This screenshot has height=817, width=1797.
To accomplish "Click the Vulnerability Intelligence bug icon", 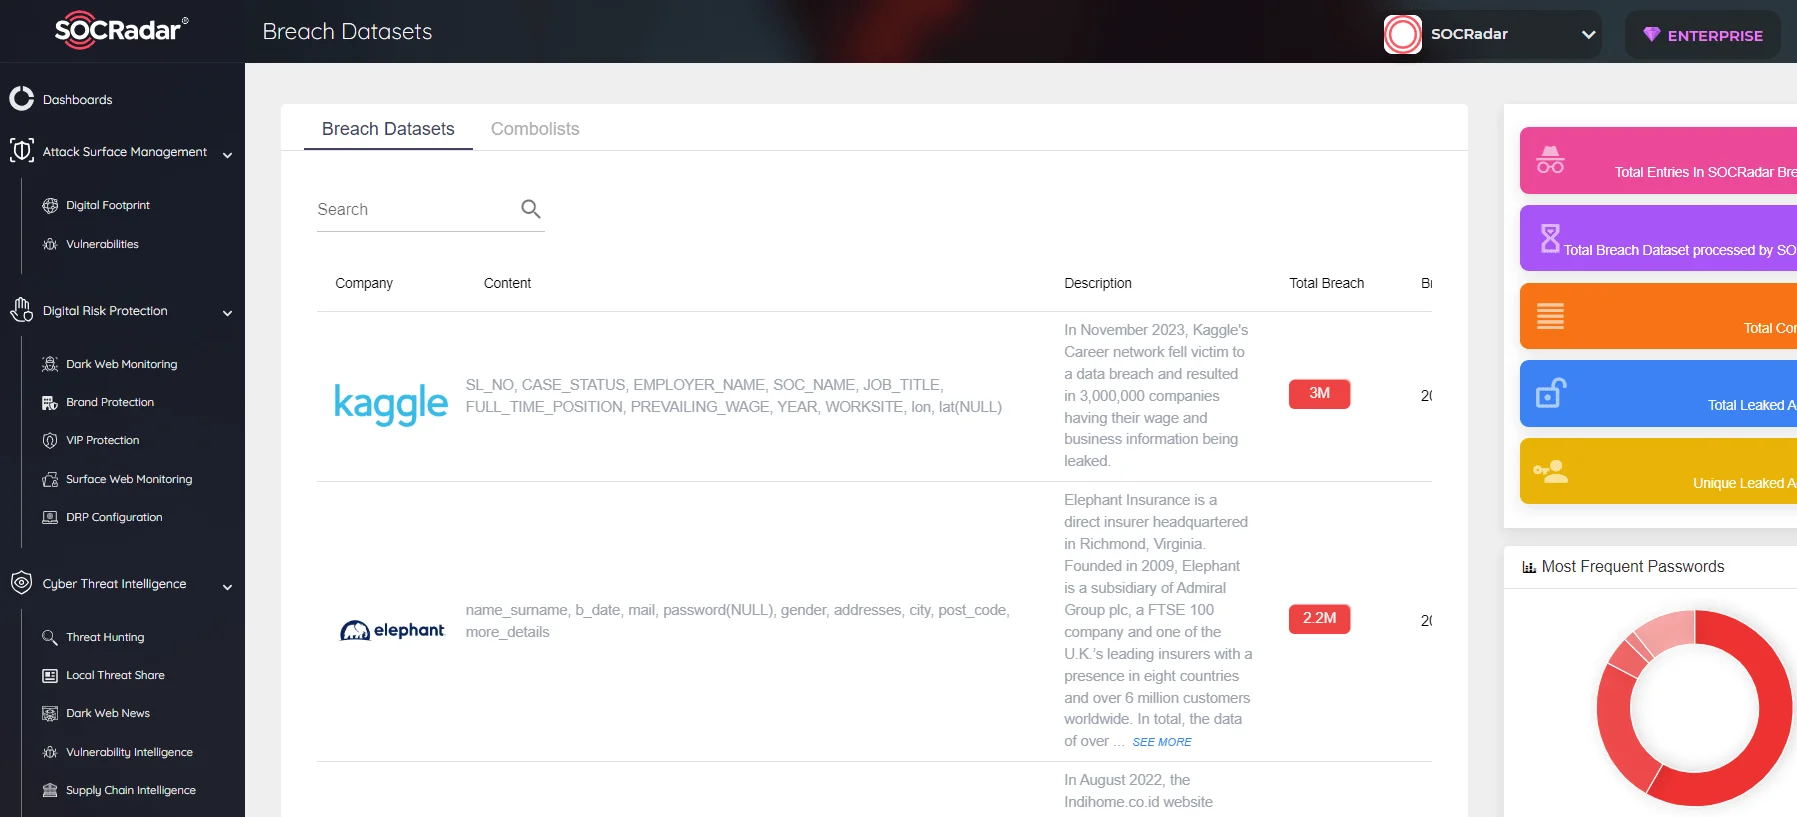I will pyautogui.click(x=50, y=752).
